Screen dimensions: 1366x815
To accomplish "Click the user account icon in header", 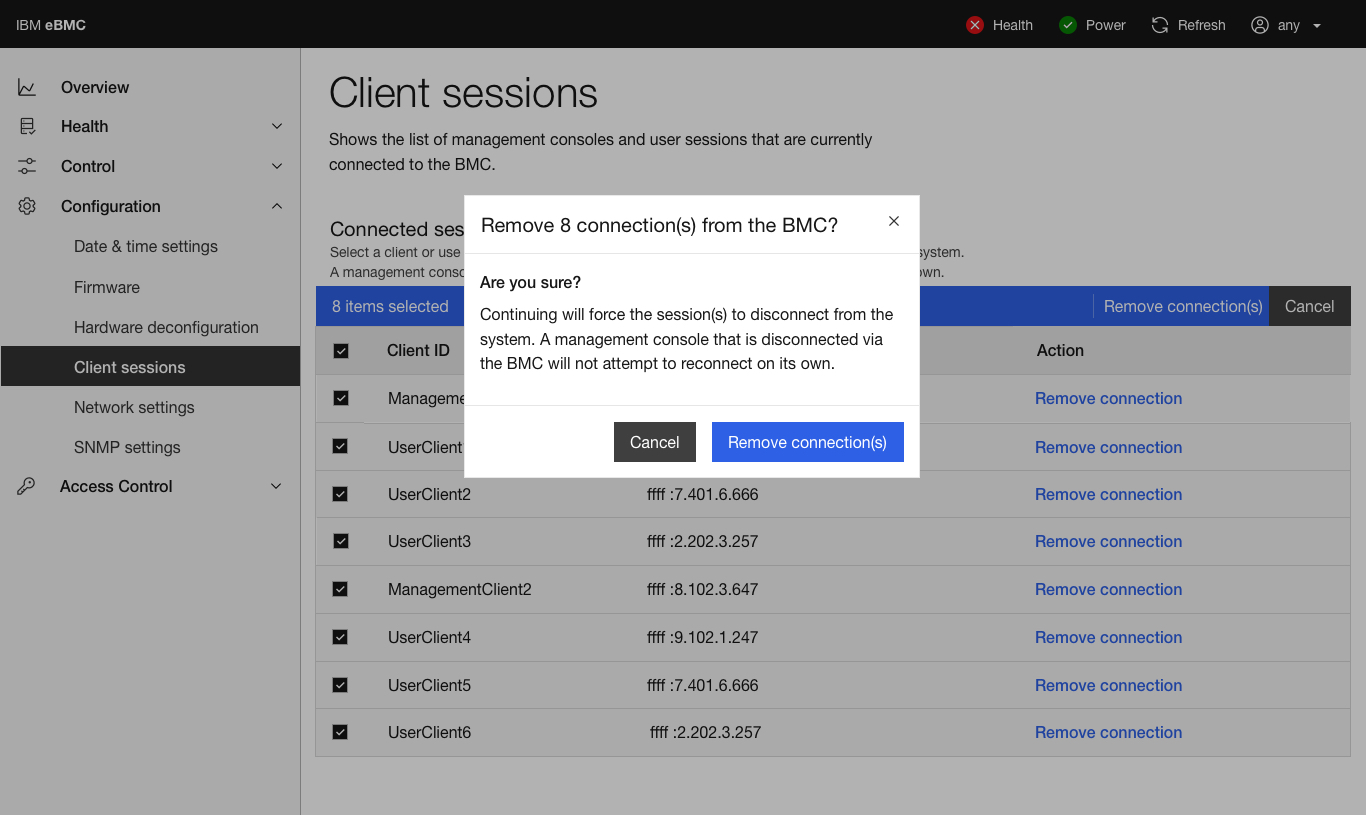I will click(x=1260, y=25).
